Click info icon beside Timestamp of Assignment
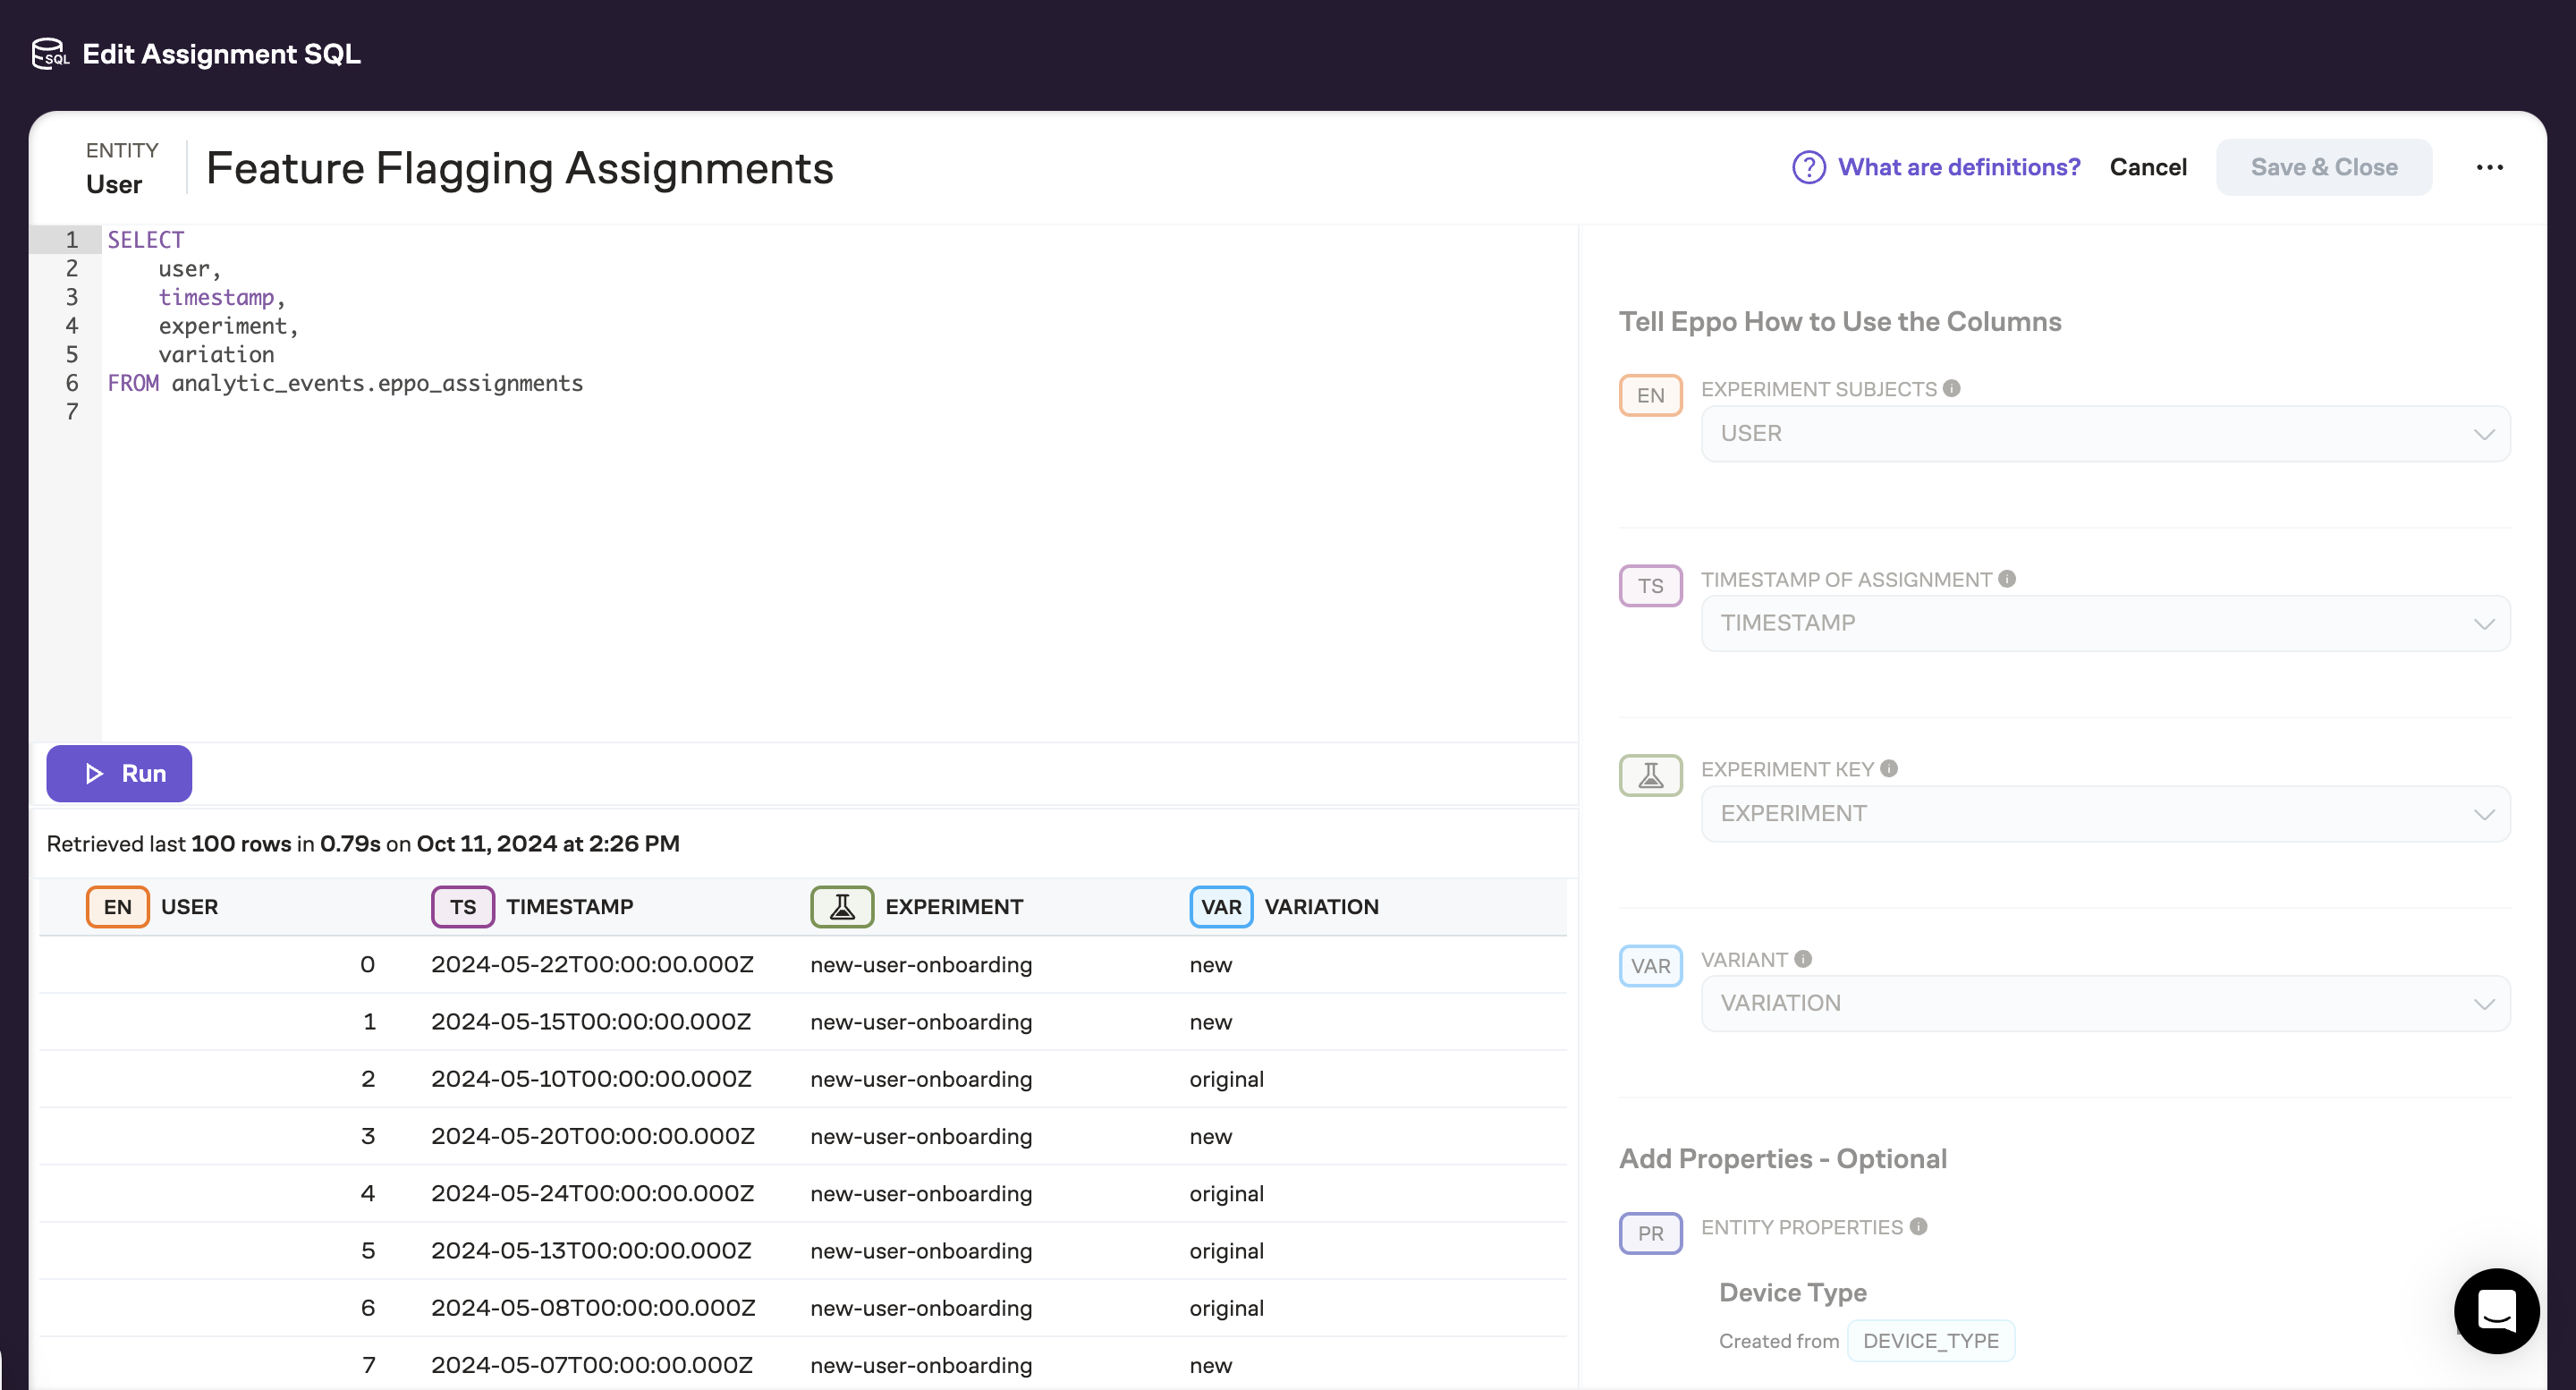The height and width of the screenshot is (1390, 2576). [x=2007, y=579]
